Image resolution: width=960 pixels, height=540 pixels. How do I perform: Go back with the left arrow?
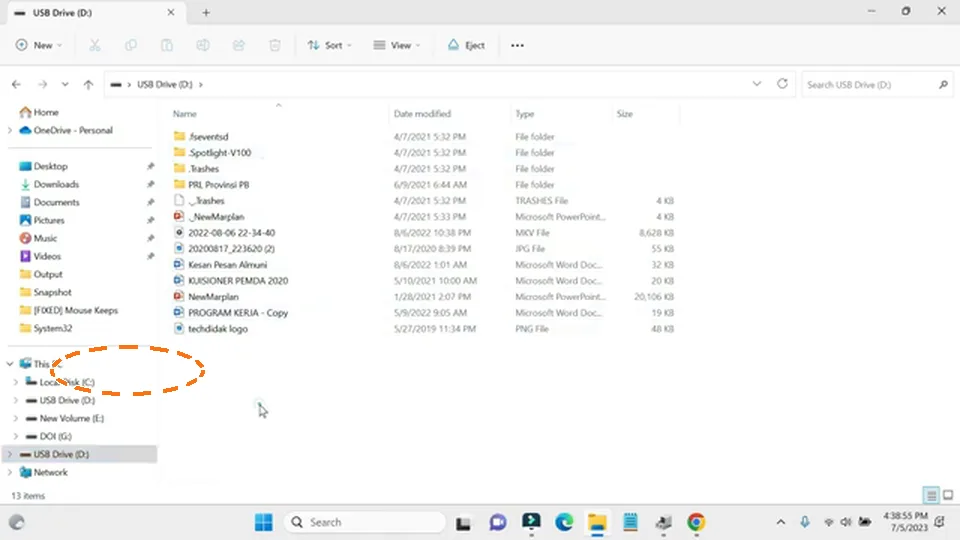click(17, 84)
